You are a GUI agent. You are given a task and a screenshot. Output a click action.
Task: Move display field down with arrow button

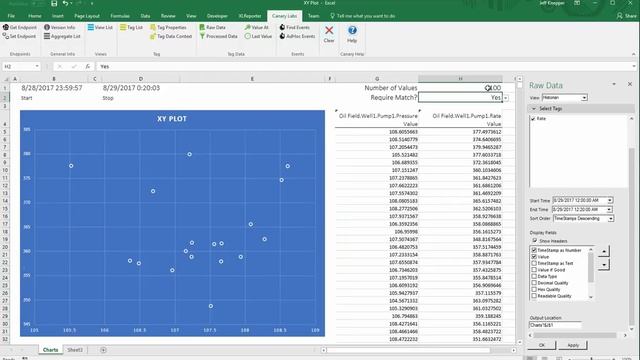point(604,265)
